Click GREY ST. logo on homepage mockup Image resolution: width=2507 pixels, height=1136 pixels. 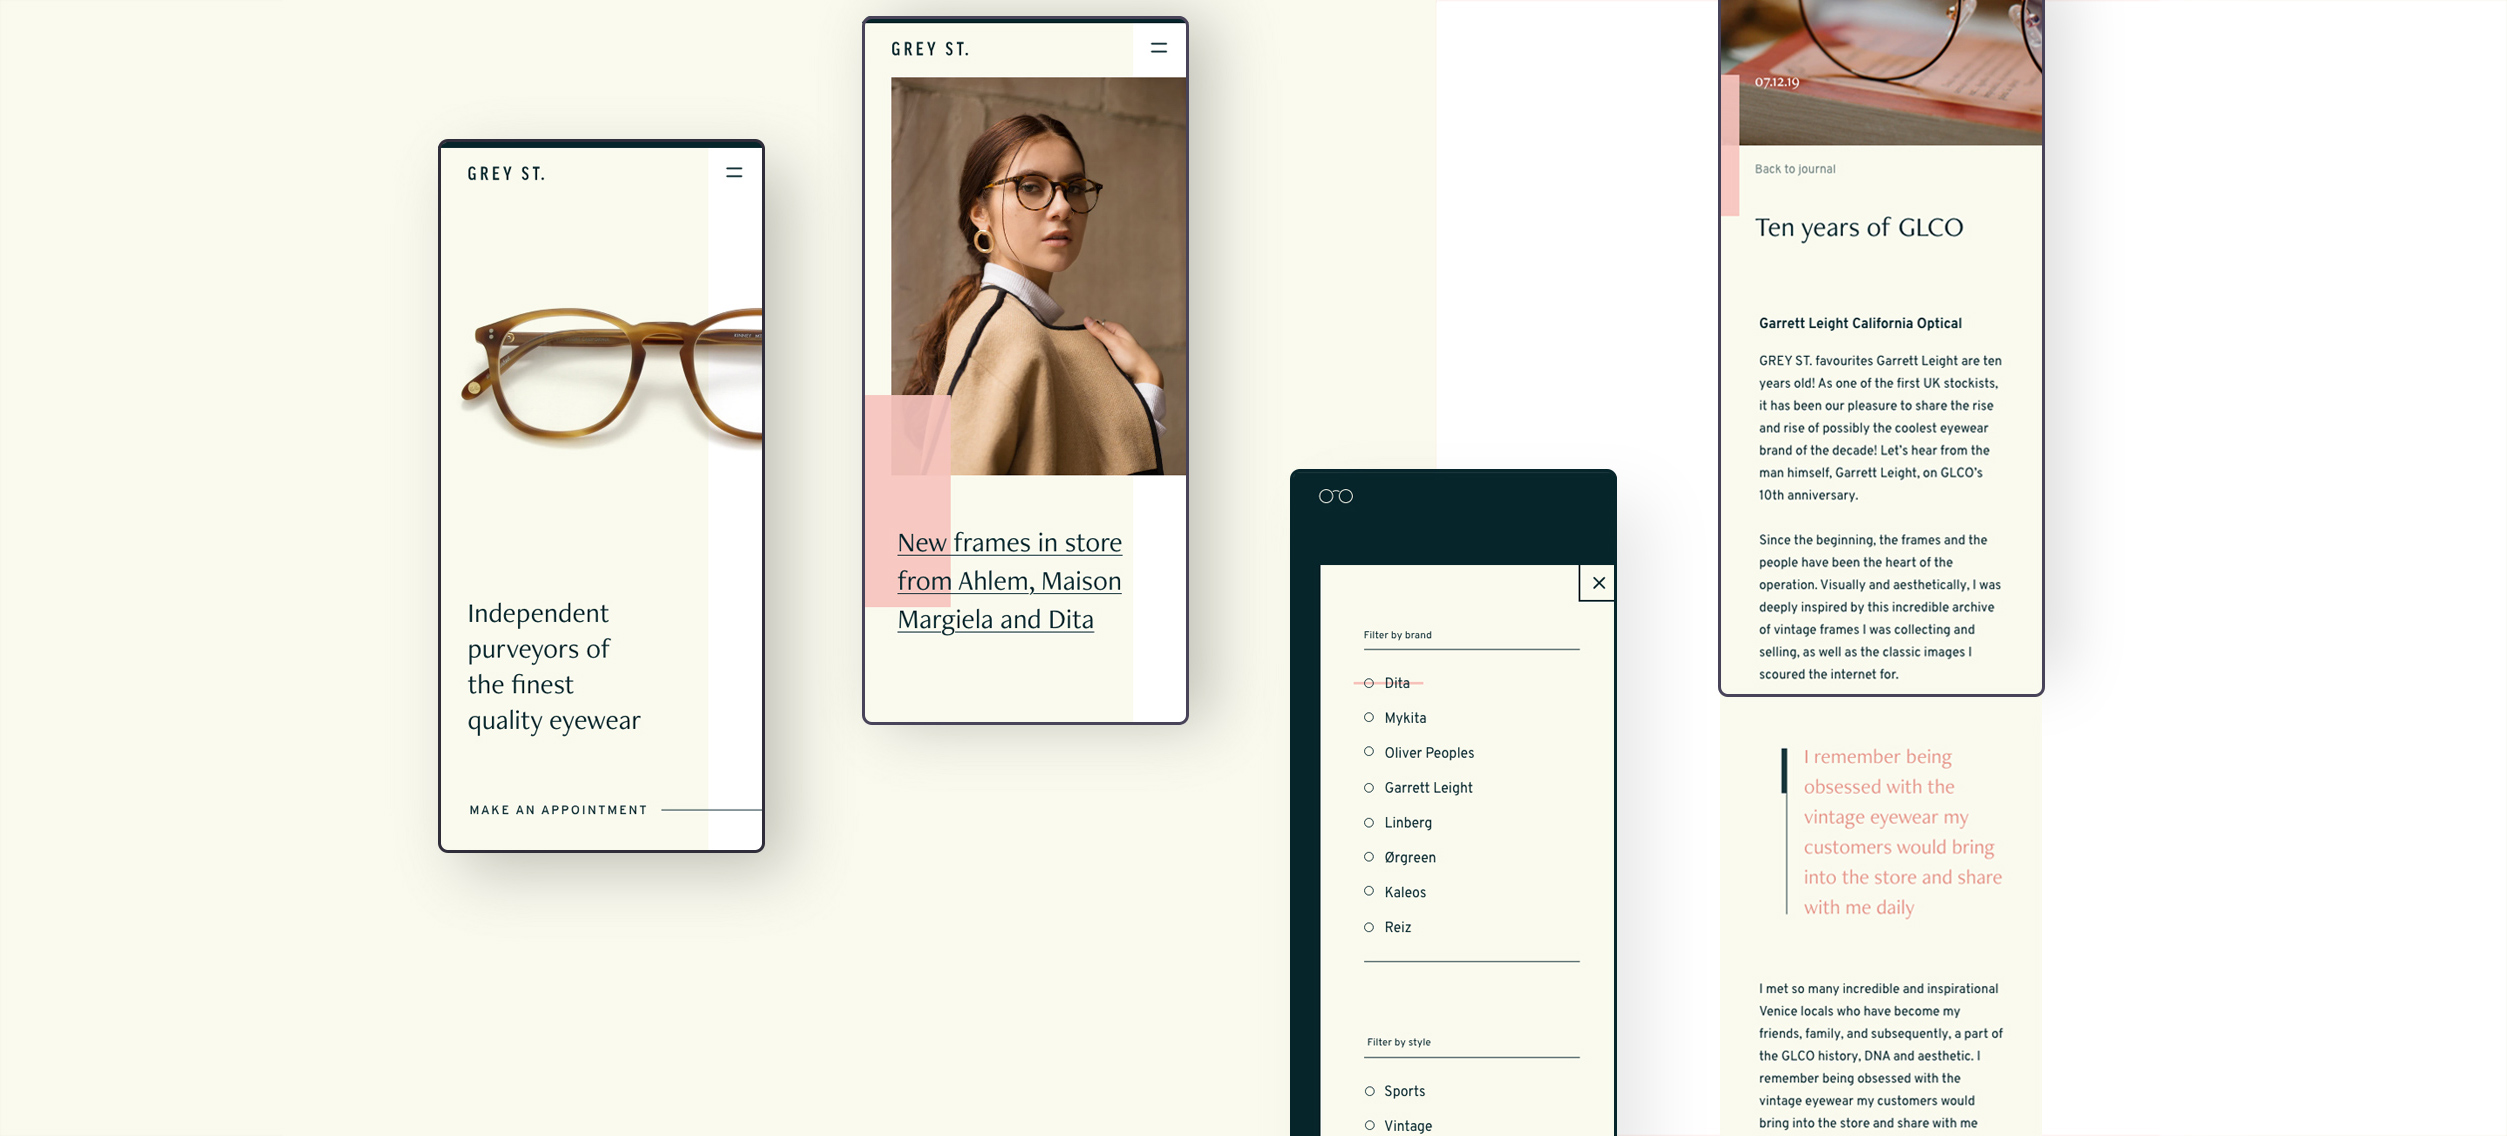pos(506,174)
